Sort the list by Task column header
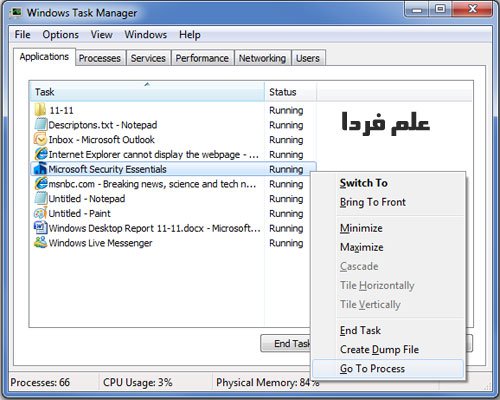The image size is (500, 400). pyautogui.click(x=147, y=92)
